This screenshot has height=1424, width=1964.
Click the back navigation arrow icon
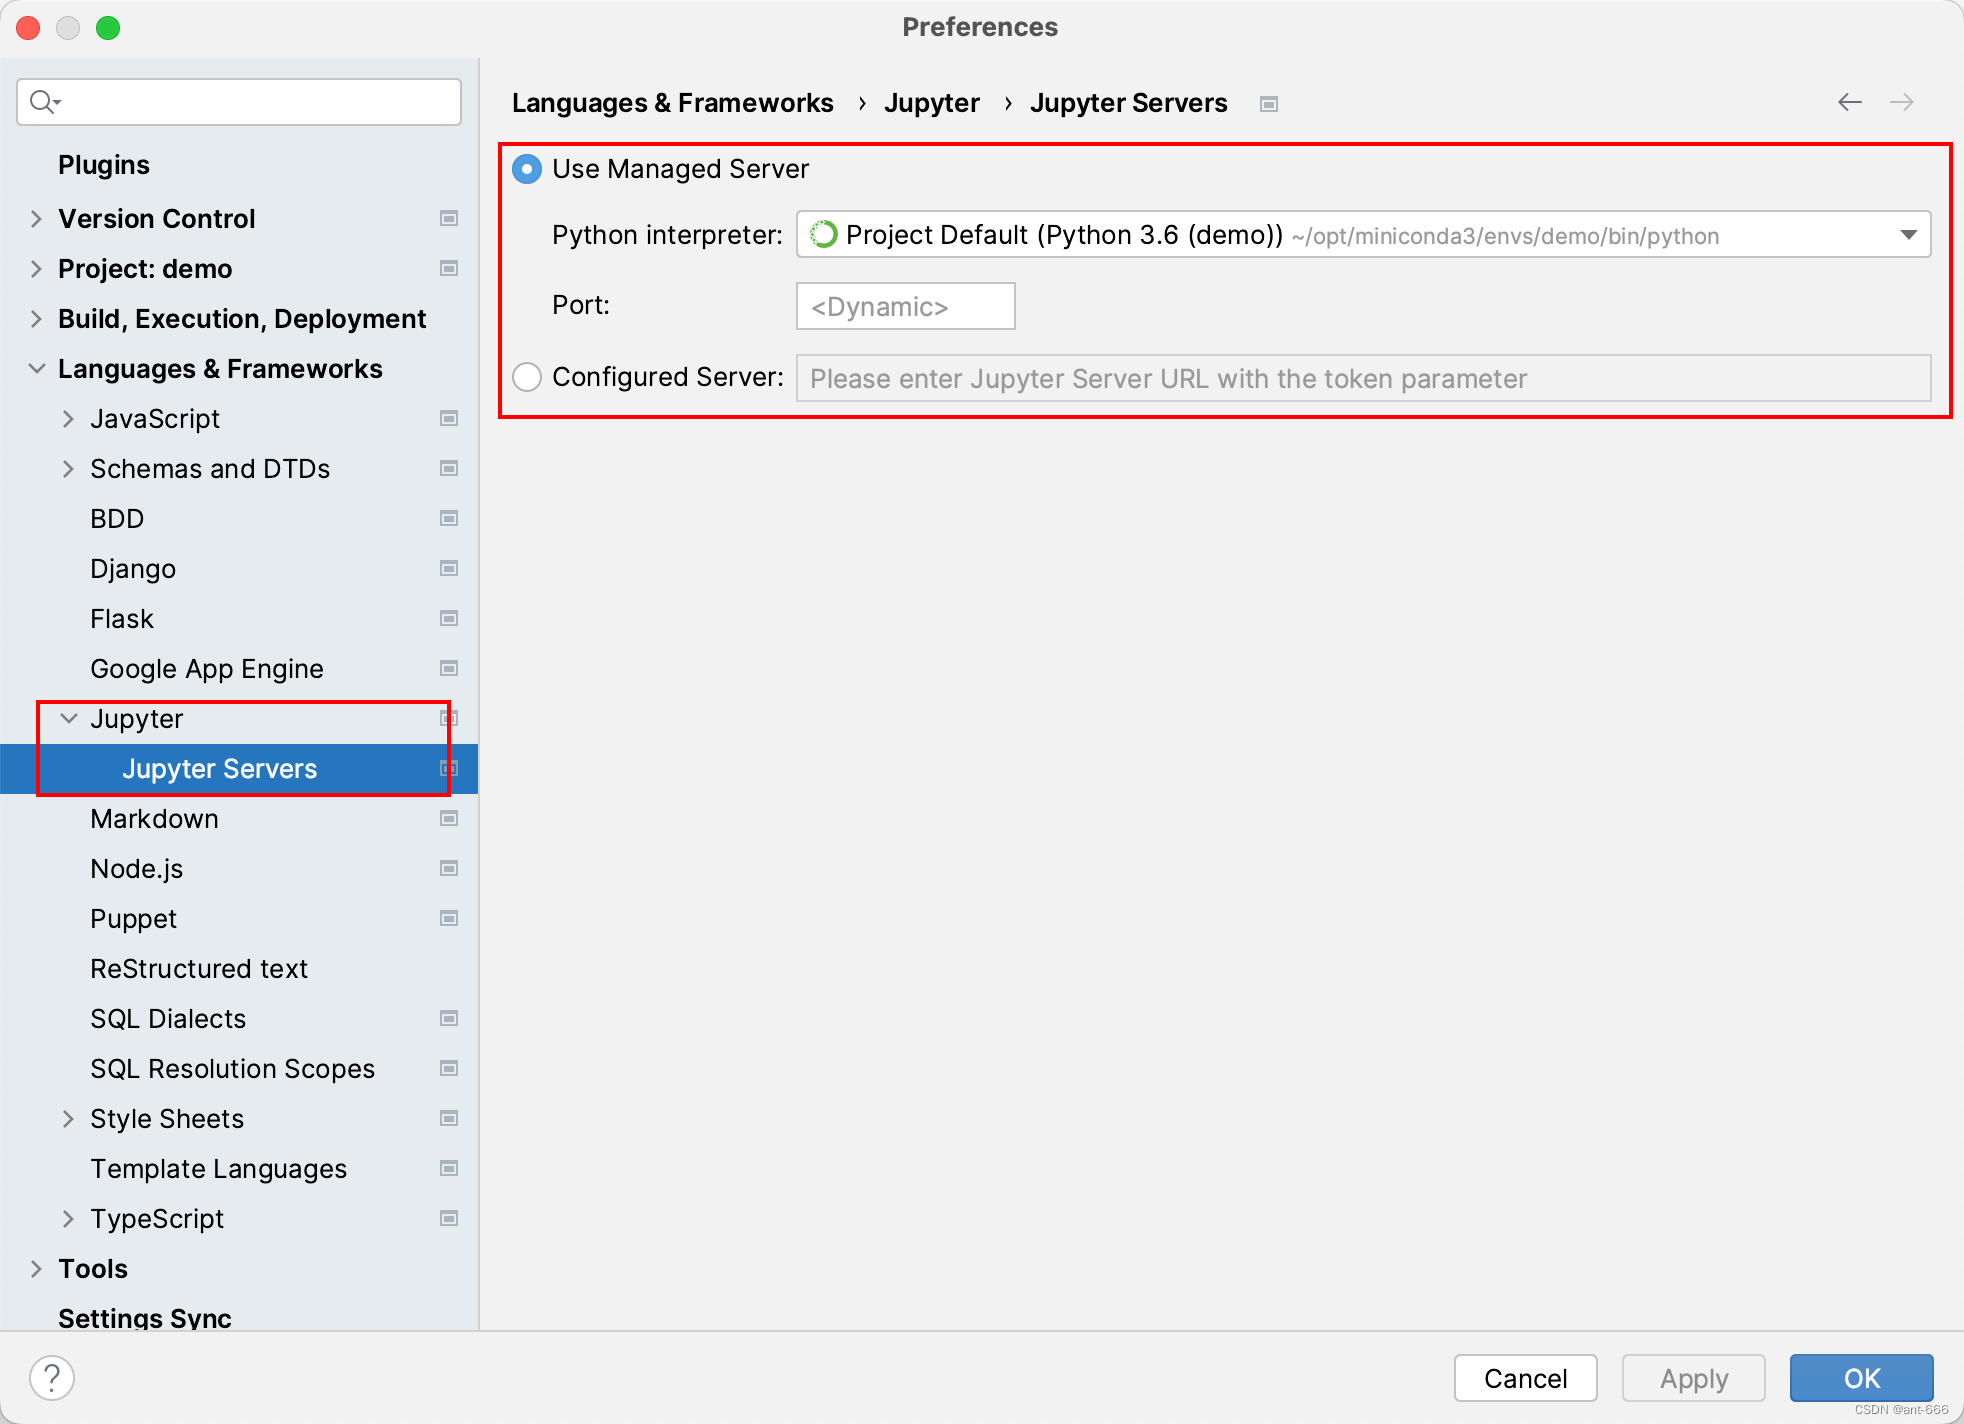1849,102
